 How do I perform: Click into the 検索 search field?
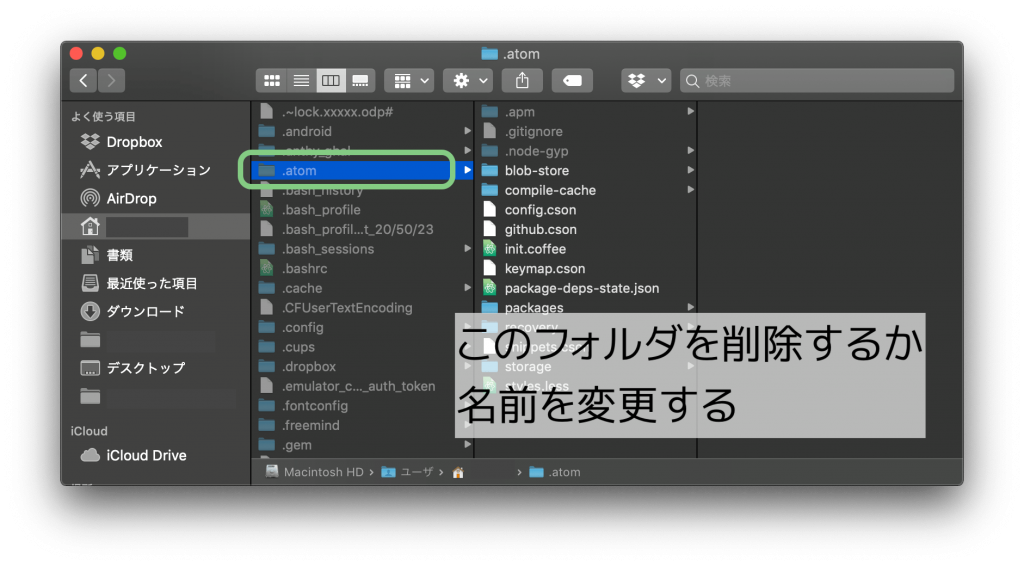pos(817,80)
